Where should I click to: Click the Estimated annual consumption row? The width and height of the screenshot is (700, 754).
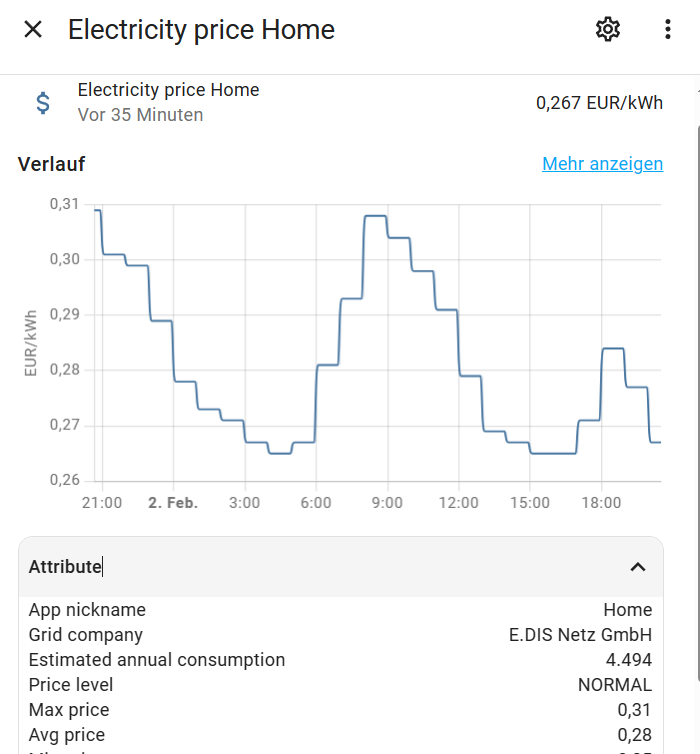pyautogui.click(x=340, y=660)
